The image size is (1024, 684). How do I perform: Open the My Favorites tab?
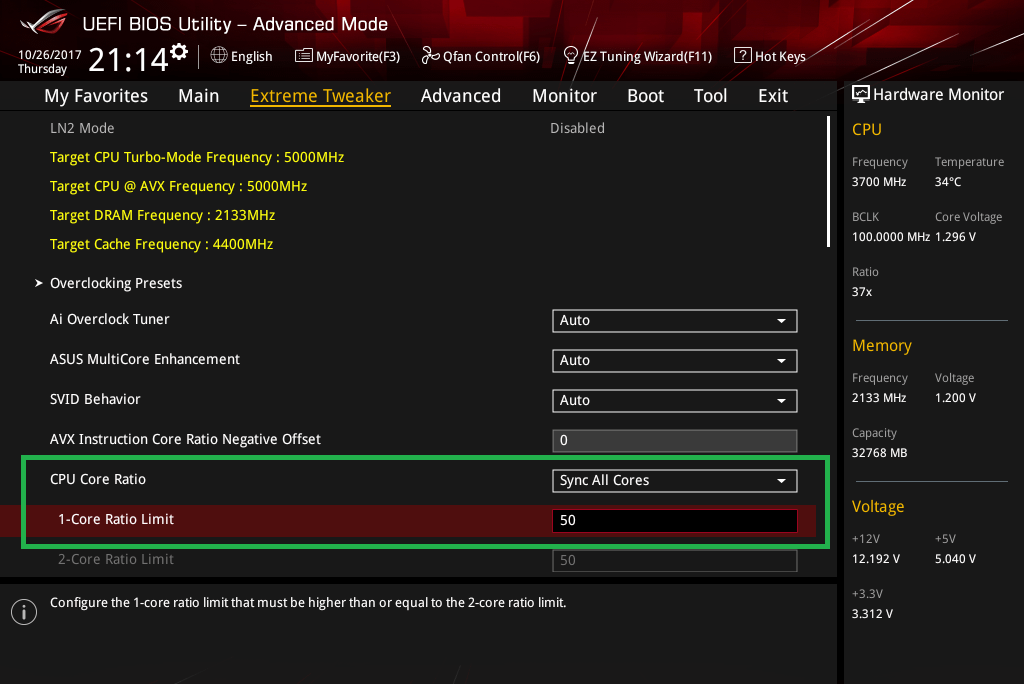click(96, 96)
